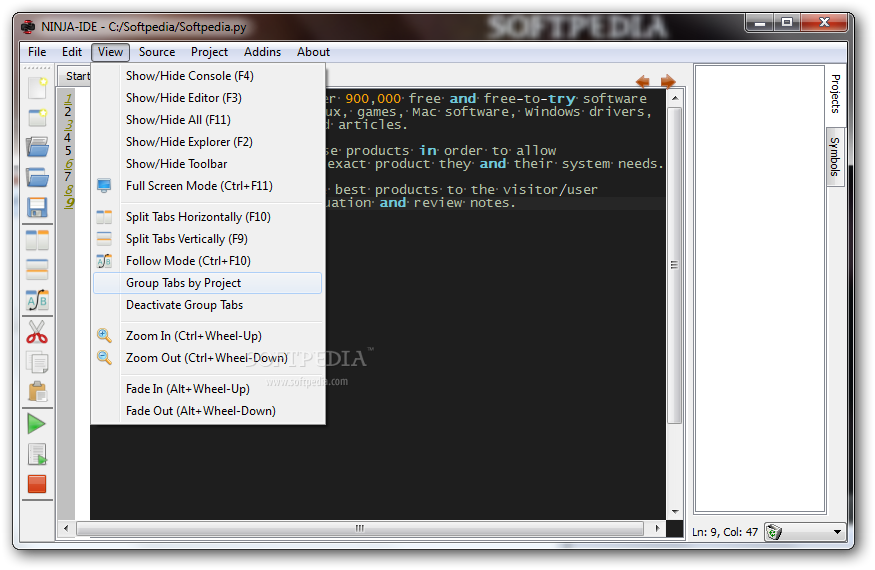This screenshot has height=570, width=875.
Task: Click the orange forward navigation arrow
Action: click(668, 82)
